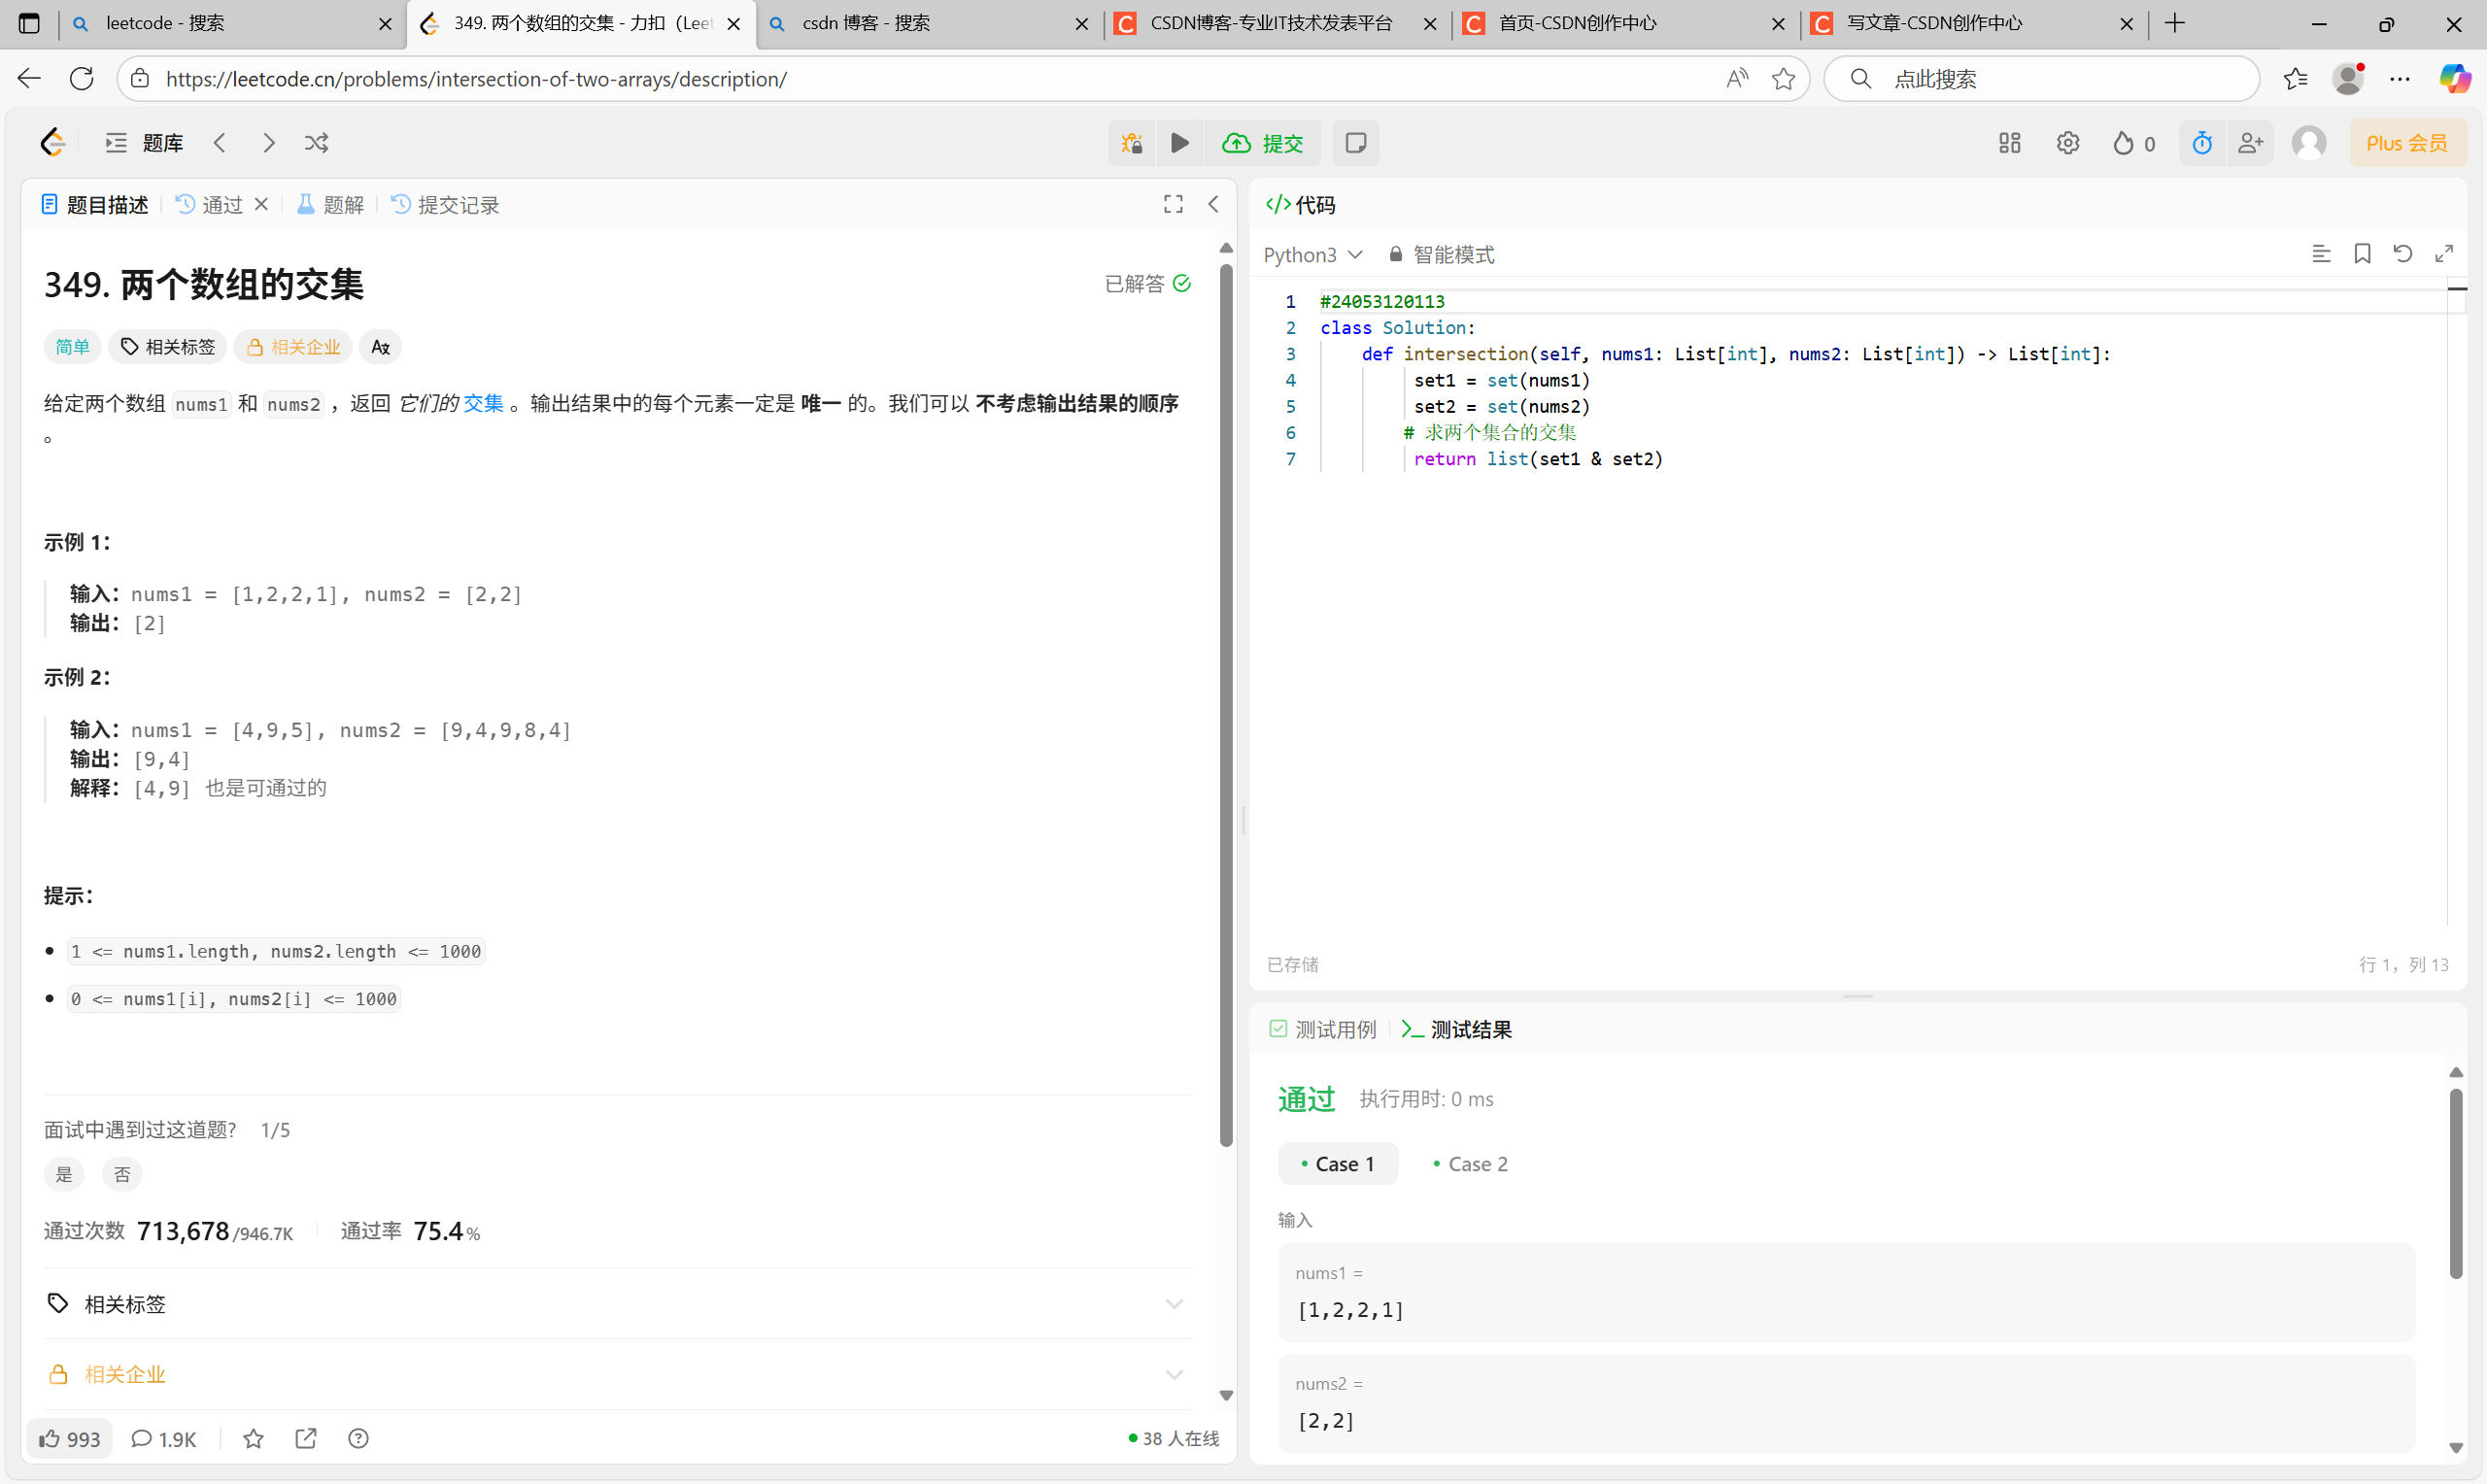Favorite this problem with star icon
Screen dimensions: 2487x1484
click(253, 1438)
